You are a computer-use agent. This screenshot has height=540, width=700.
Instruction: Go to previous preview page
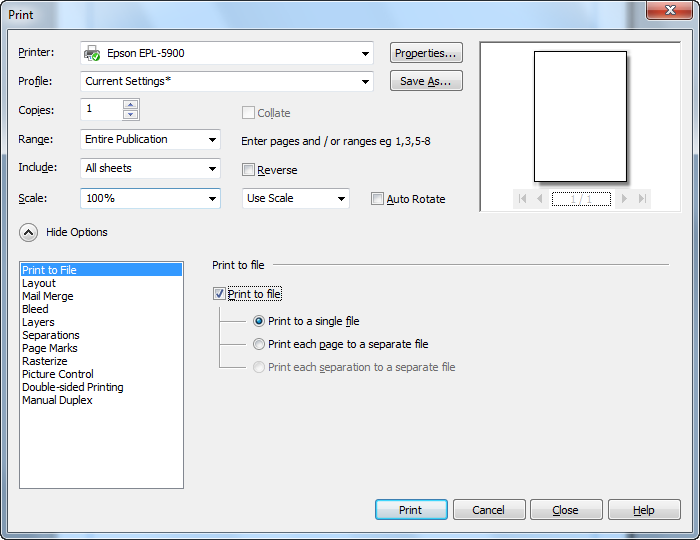pyautogui.click(x=540, y=199)
